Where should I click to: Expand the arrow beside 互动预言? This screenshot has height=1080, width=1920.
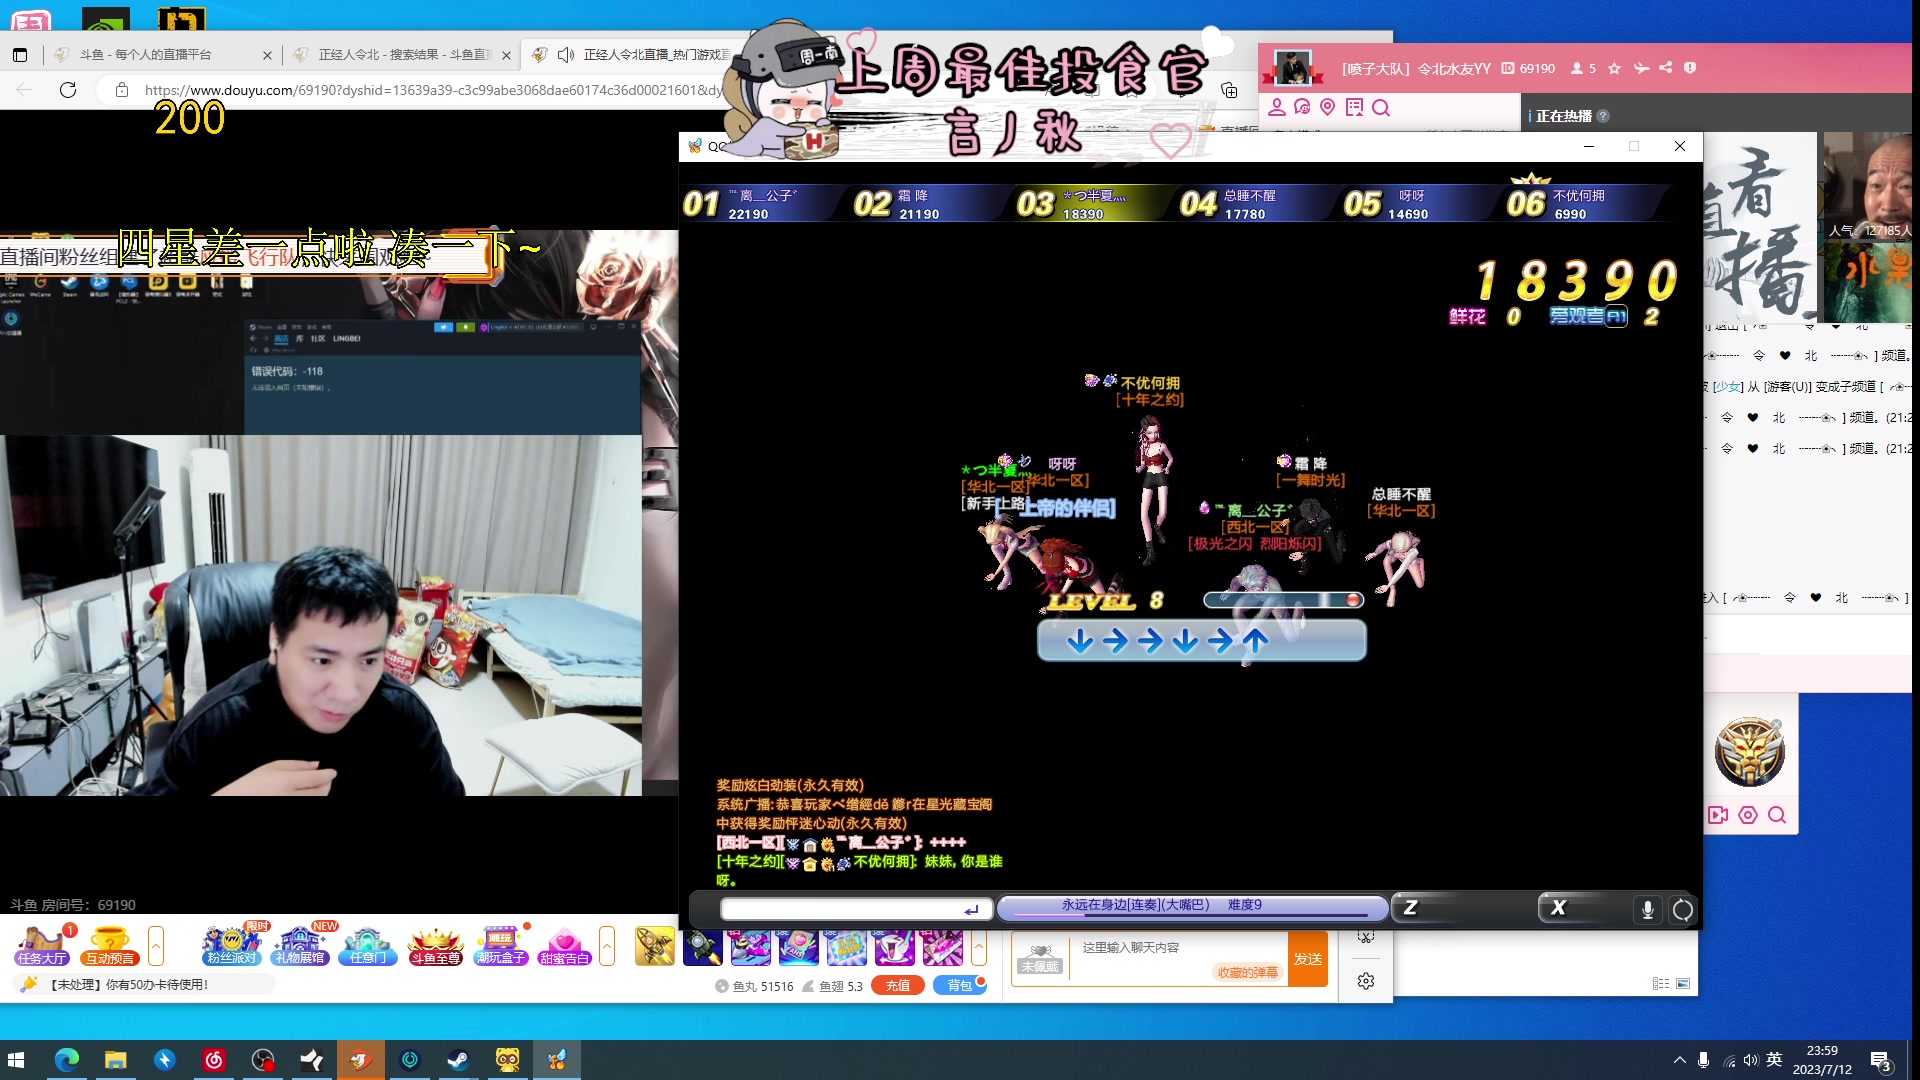pyautogui.click(x=156, y=945)
